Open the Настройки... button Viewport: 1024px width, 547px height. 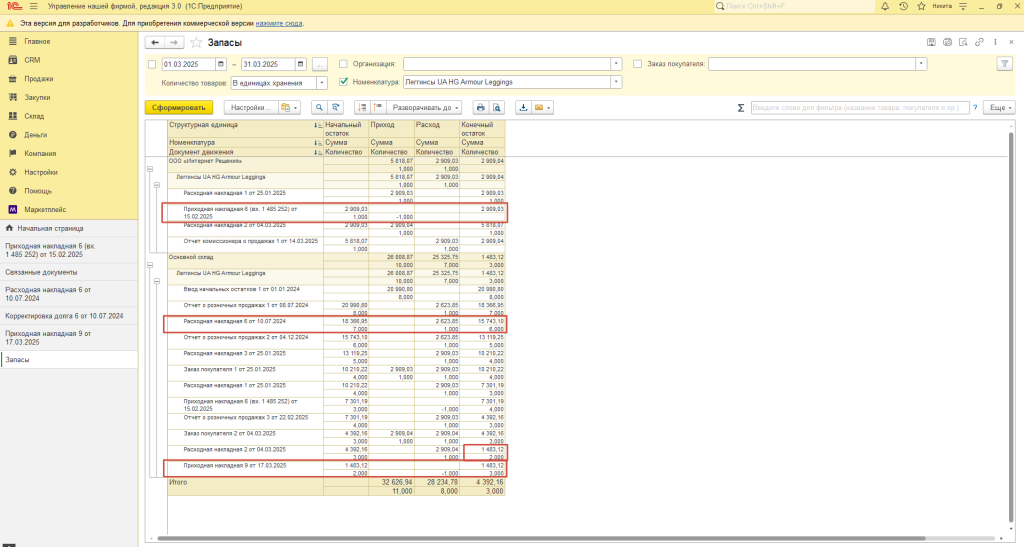click(x=251, y=108)
